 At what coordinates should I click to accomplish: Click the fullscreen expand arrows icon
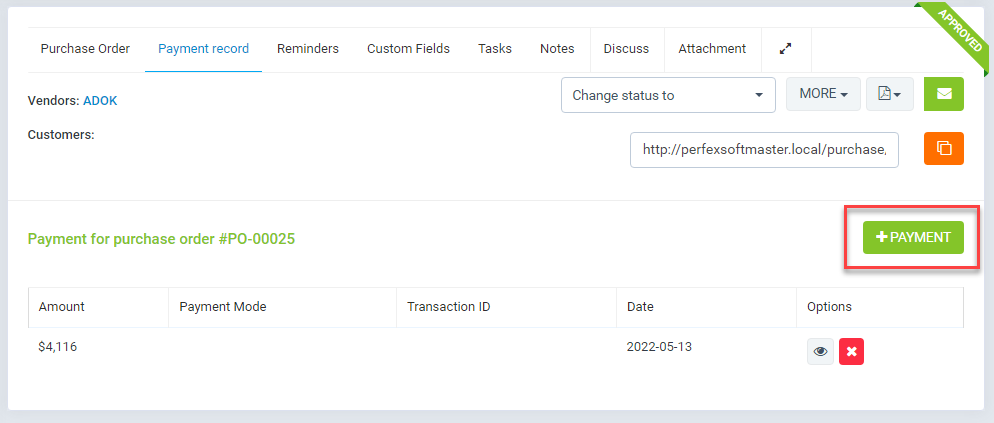[x=785, y=48]
